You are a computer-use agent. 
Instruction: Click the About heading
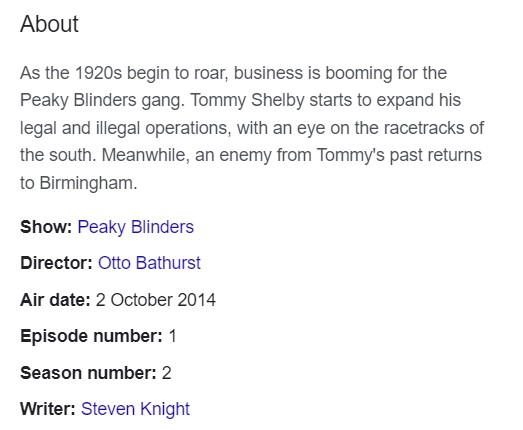[49, 24]
